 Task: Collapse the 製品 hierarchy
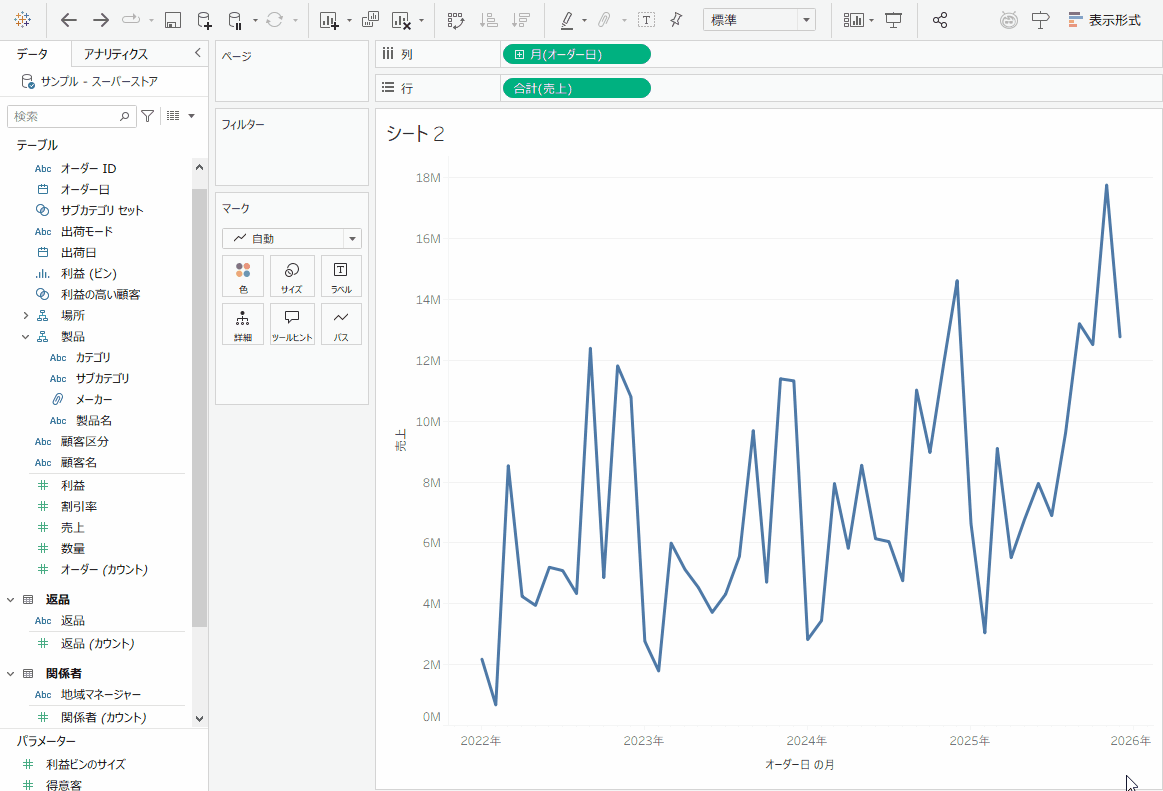tap(26, 337)
